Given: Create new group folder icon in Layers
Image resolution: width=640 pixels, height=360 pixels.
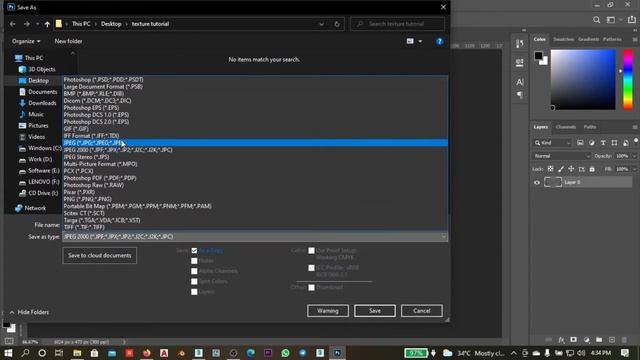Looking at the screenshot, I should (599, 340).
